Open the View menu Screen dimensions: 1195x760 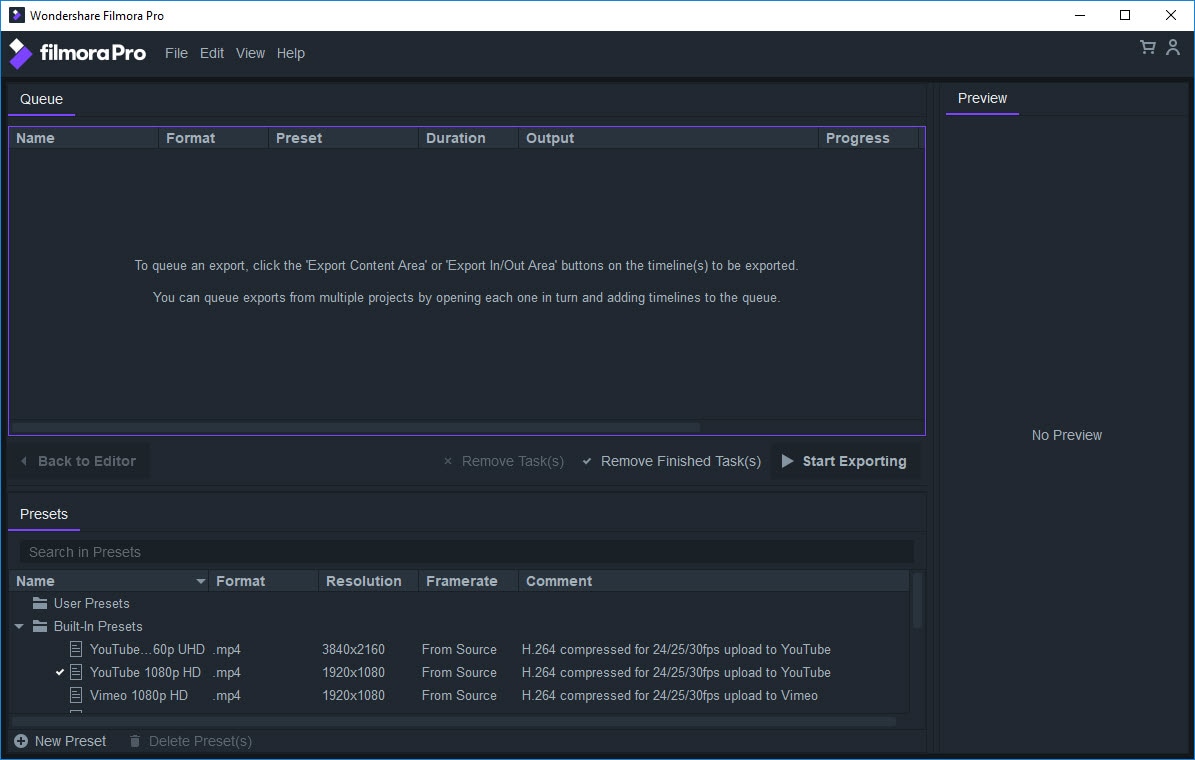pyautogui.click(x=250, y=53)
